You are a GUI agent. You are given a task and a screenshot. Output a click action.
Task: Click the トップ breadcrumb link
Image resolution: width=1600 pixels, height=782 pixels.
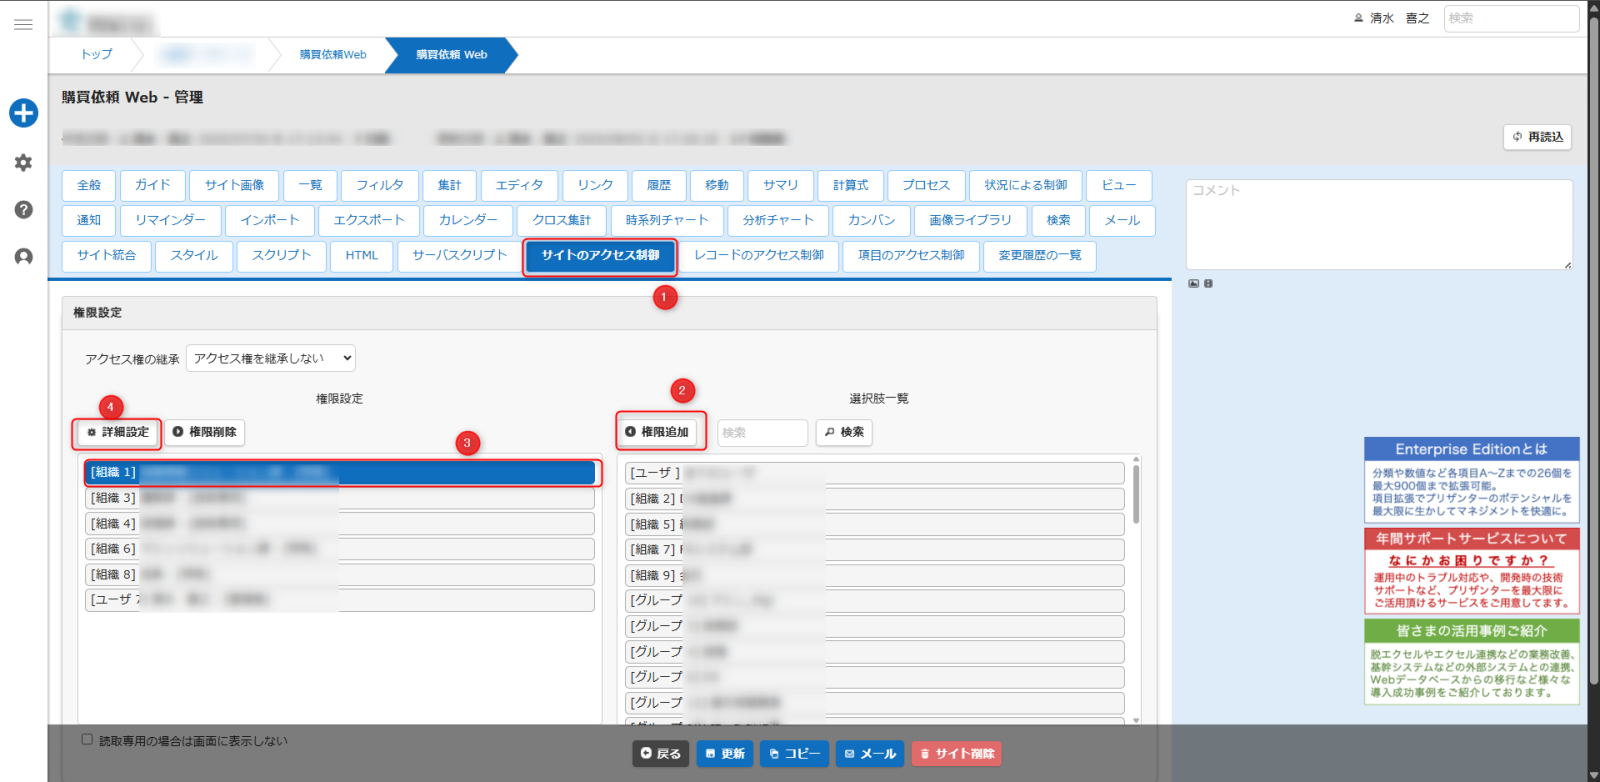coord(97,55)
